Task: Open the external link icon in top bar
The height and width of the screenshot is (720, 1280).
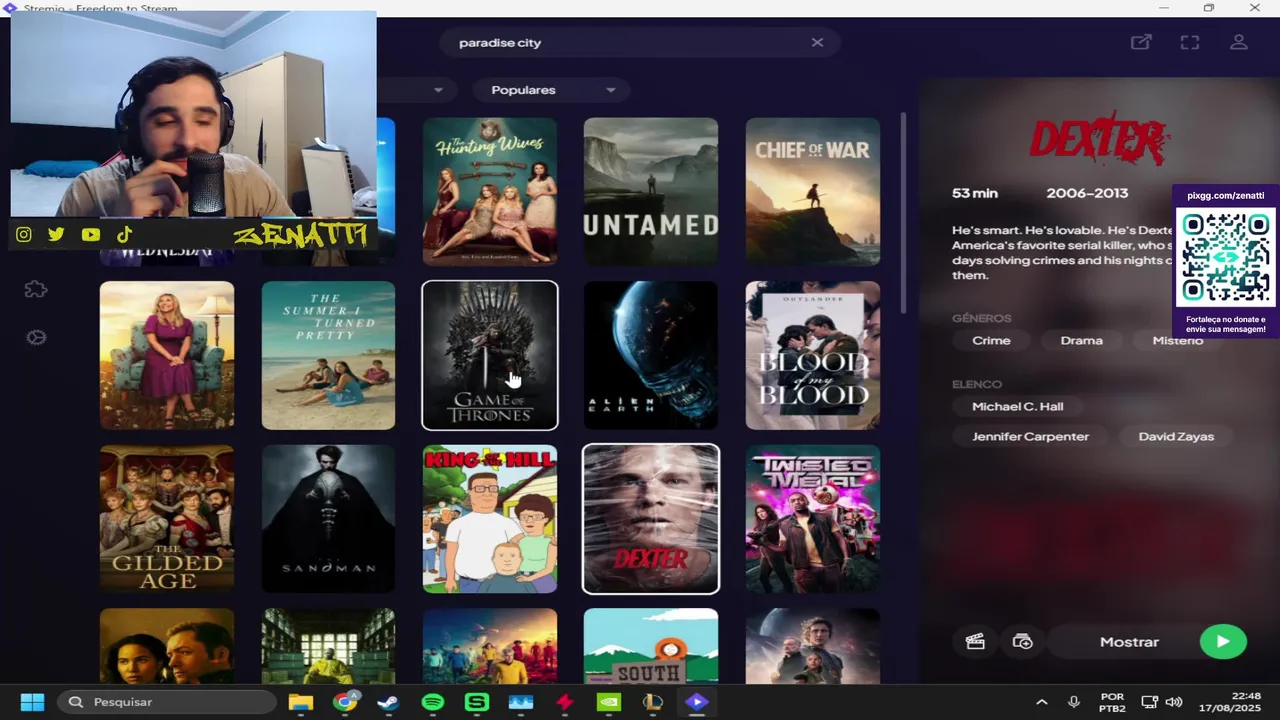Action: pos(1141,42)
